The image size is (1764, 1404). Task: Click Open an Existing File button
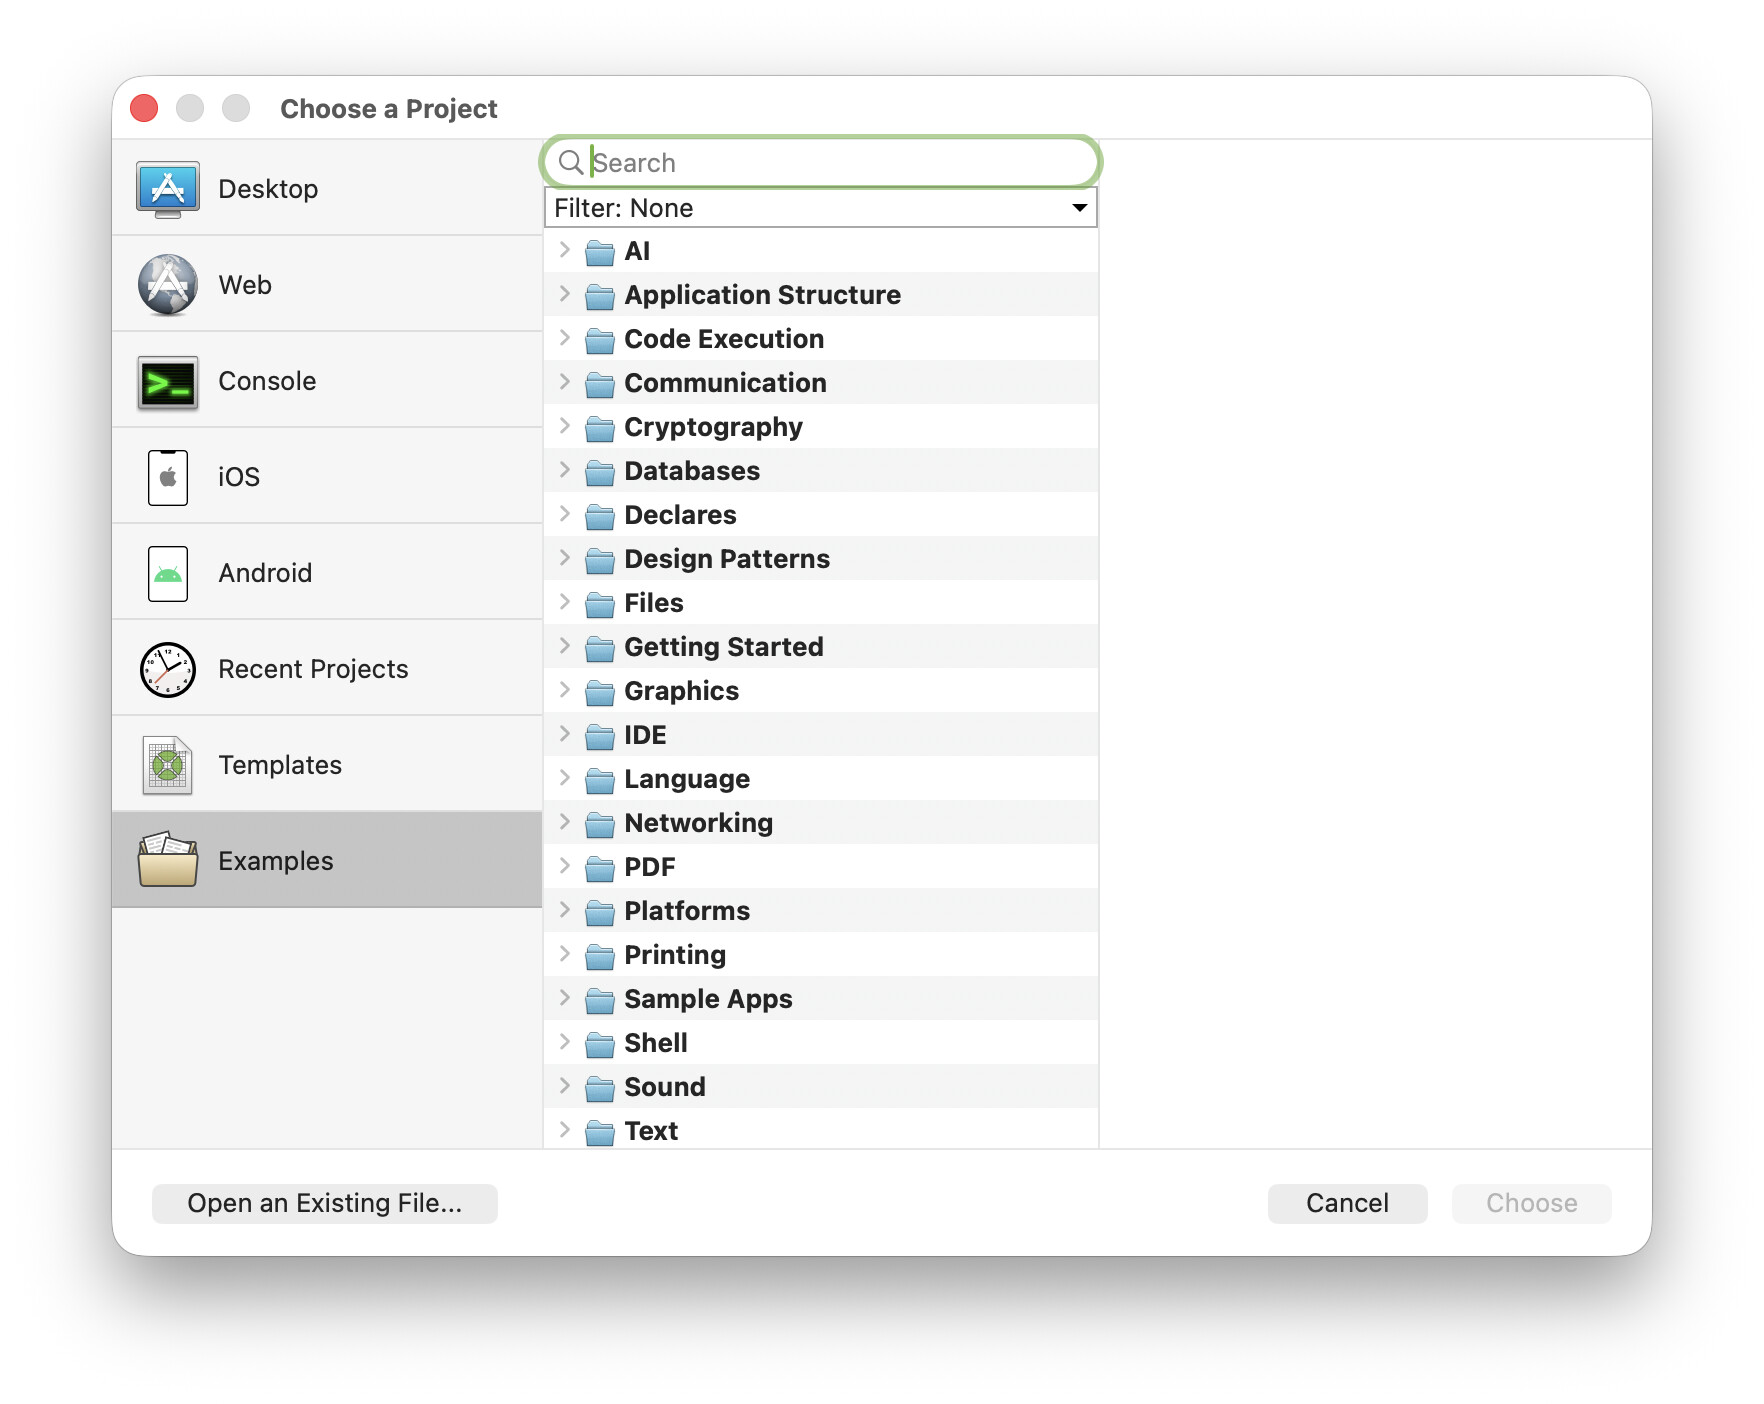pyautogui.click(x=325, y=1203)
